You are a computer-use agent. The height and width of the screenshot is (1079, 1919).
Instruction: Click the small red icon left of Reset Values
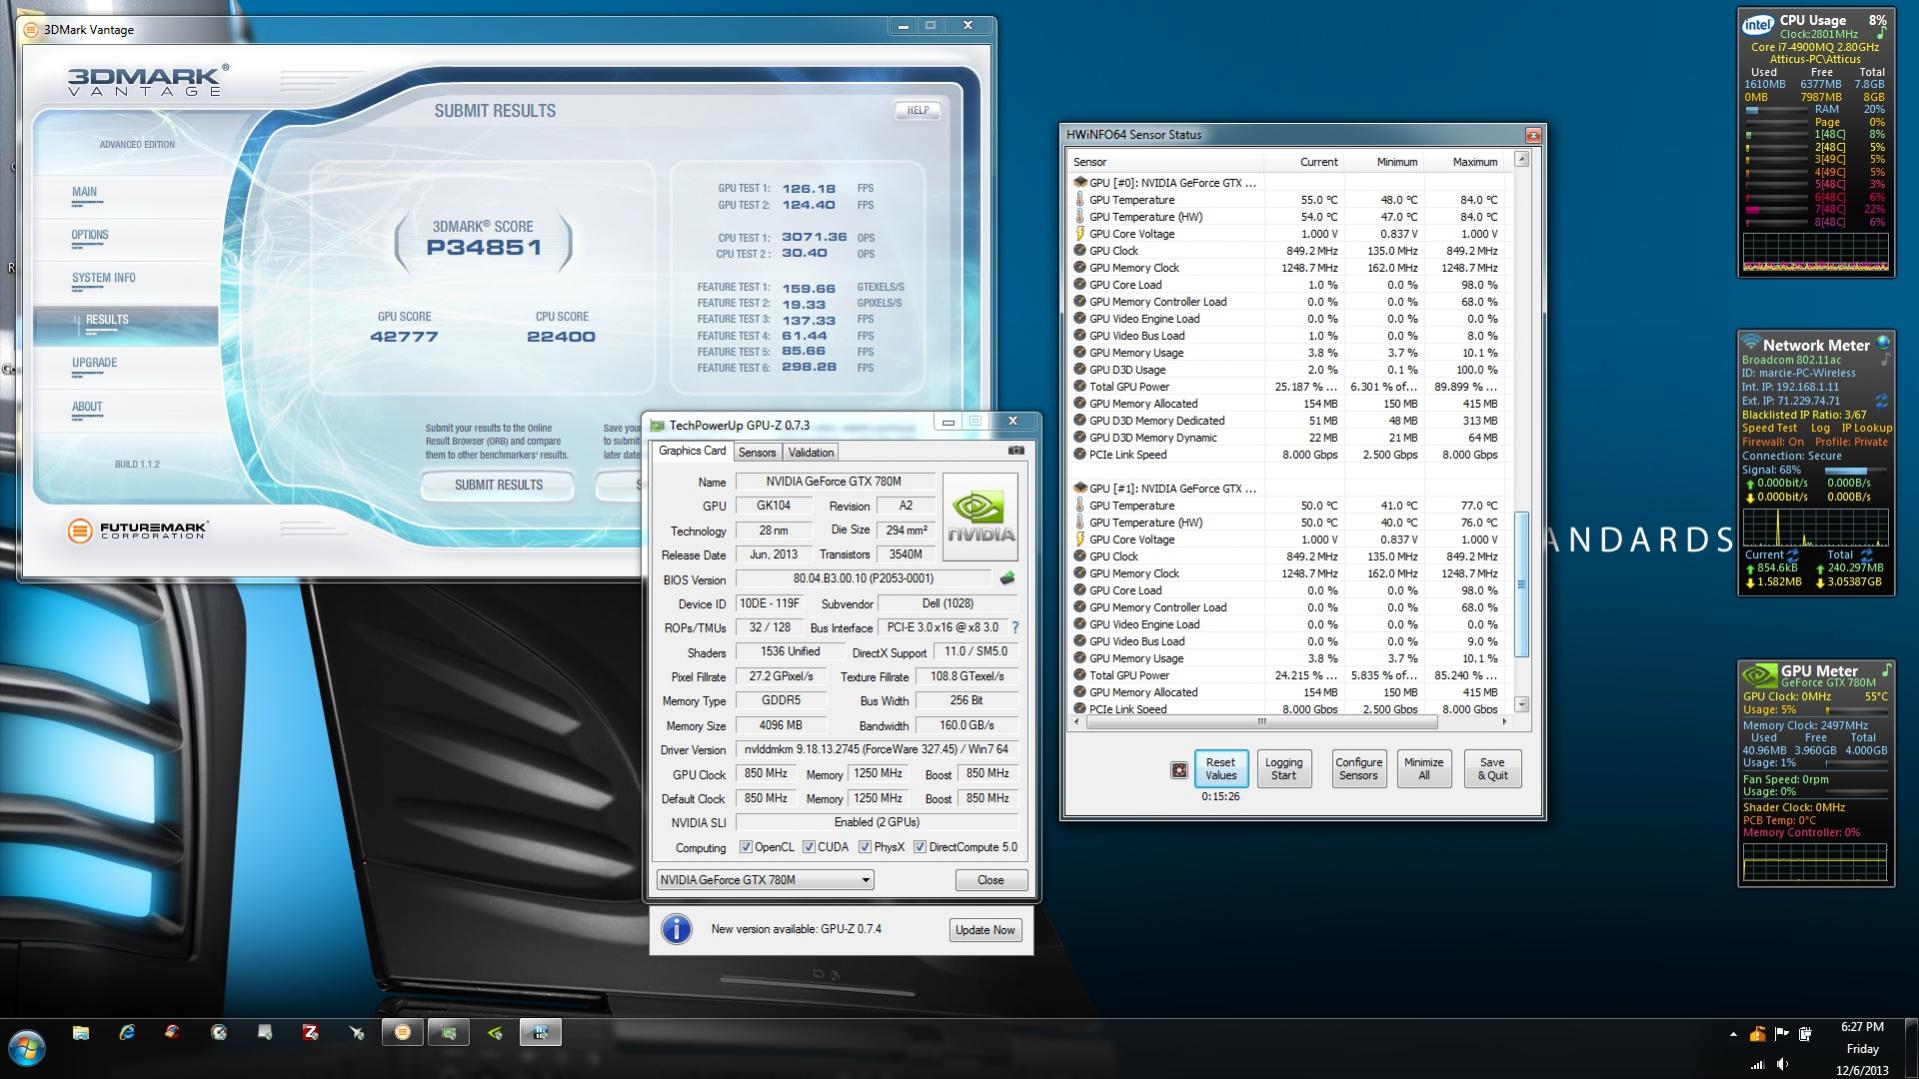[x=1179, y=770]
